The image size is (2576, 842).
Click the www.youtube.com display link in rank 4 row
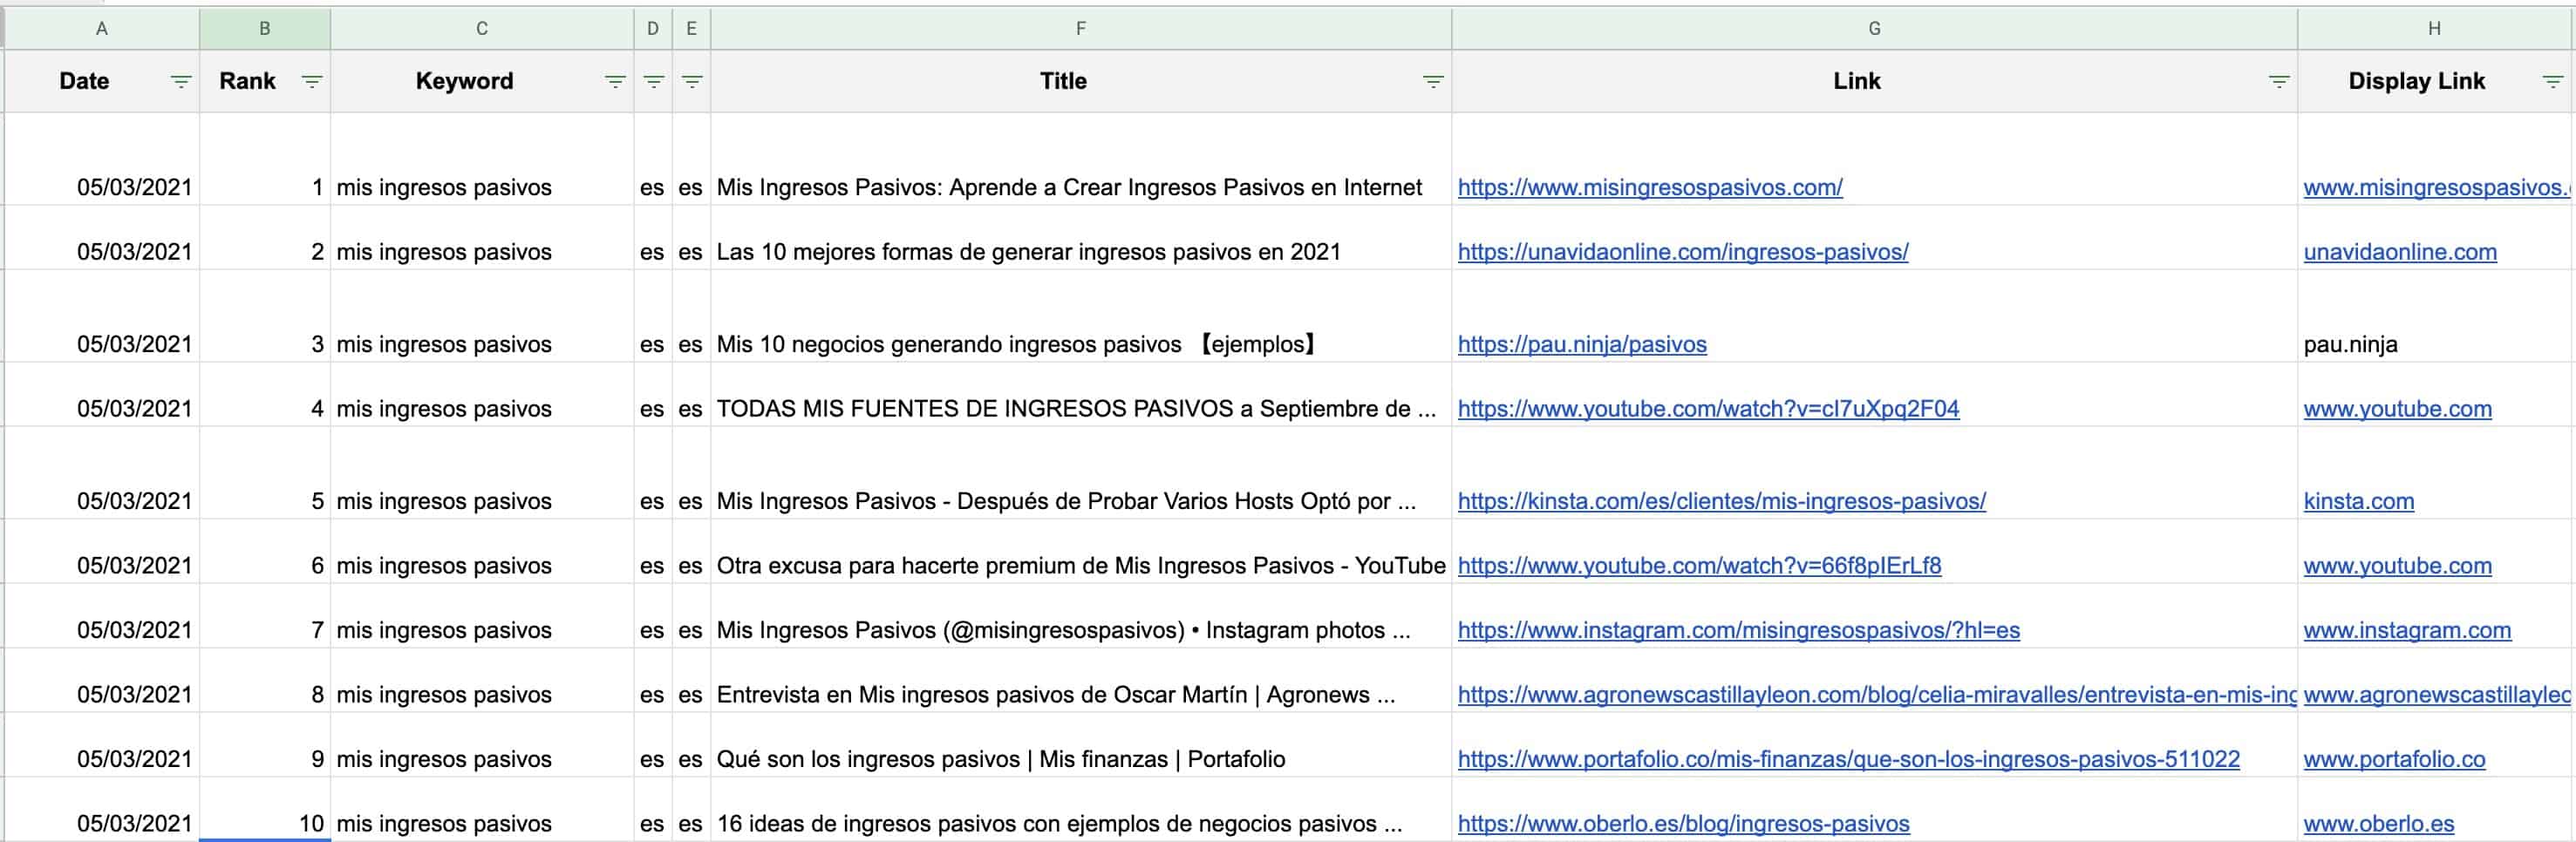2398,409
